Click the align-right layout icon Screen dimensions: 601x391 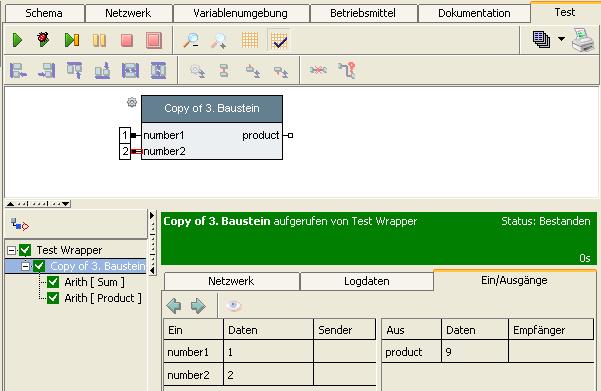click(x=47, y=71)
